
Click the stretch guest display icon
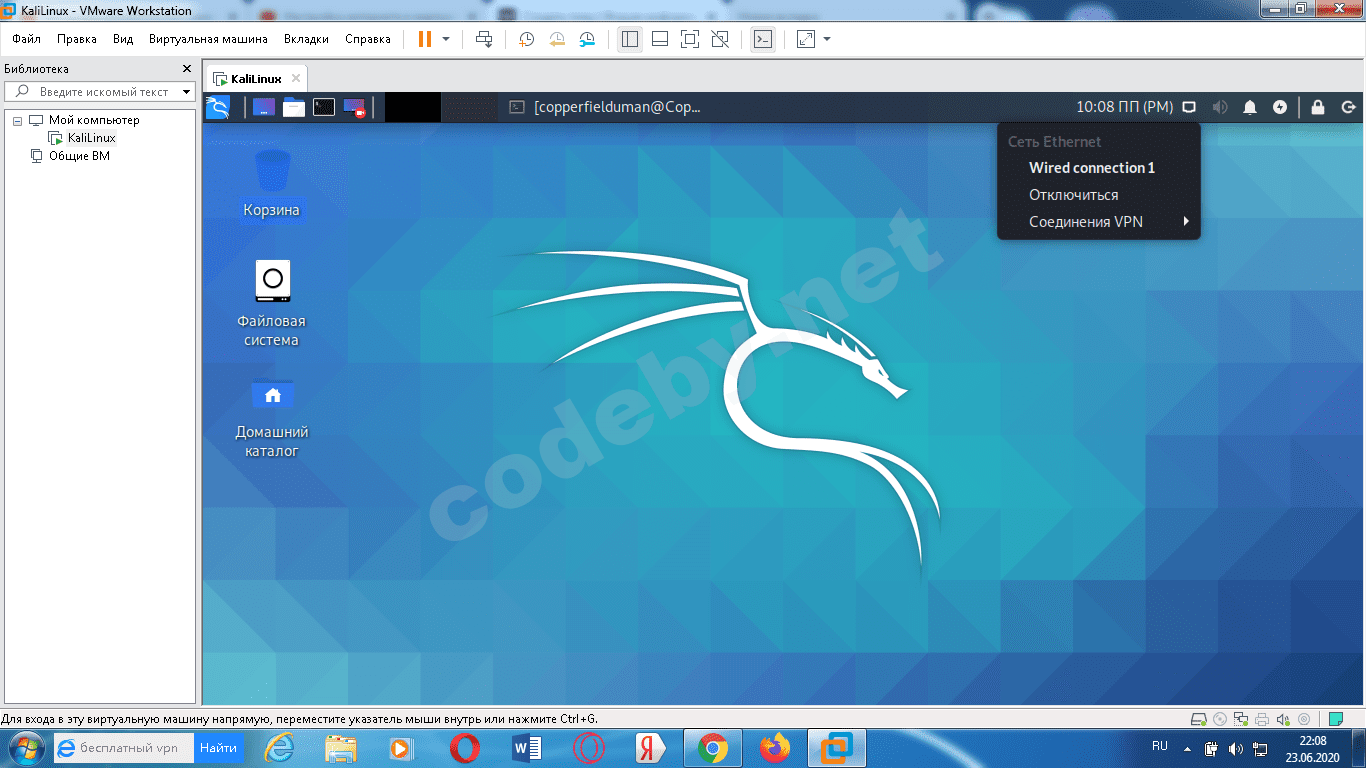pos(806,39)
